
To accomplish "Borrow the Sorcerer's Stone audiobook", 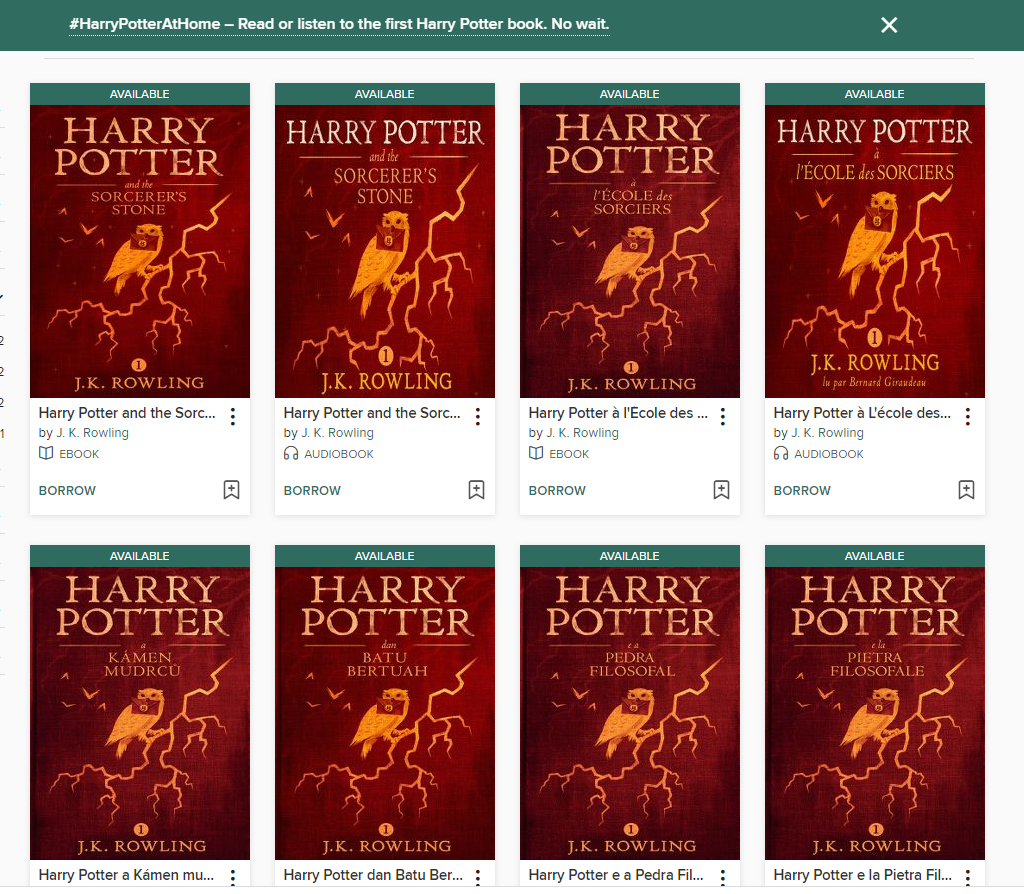I will click(x=312, y=491).
